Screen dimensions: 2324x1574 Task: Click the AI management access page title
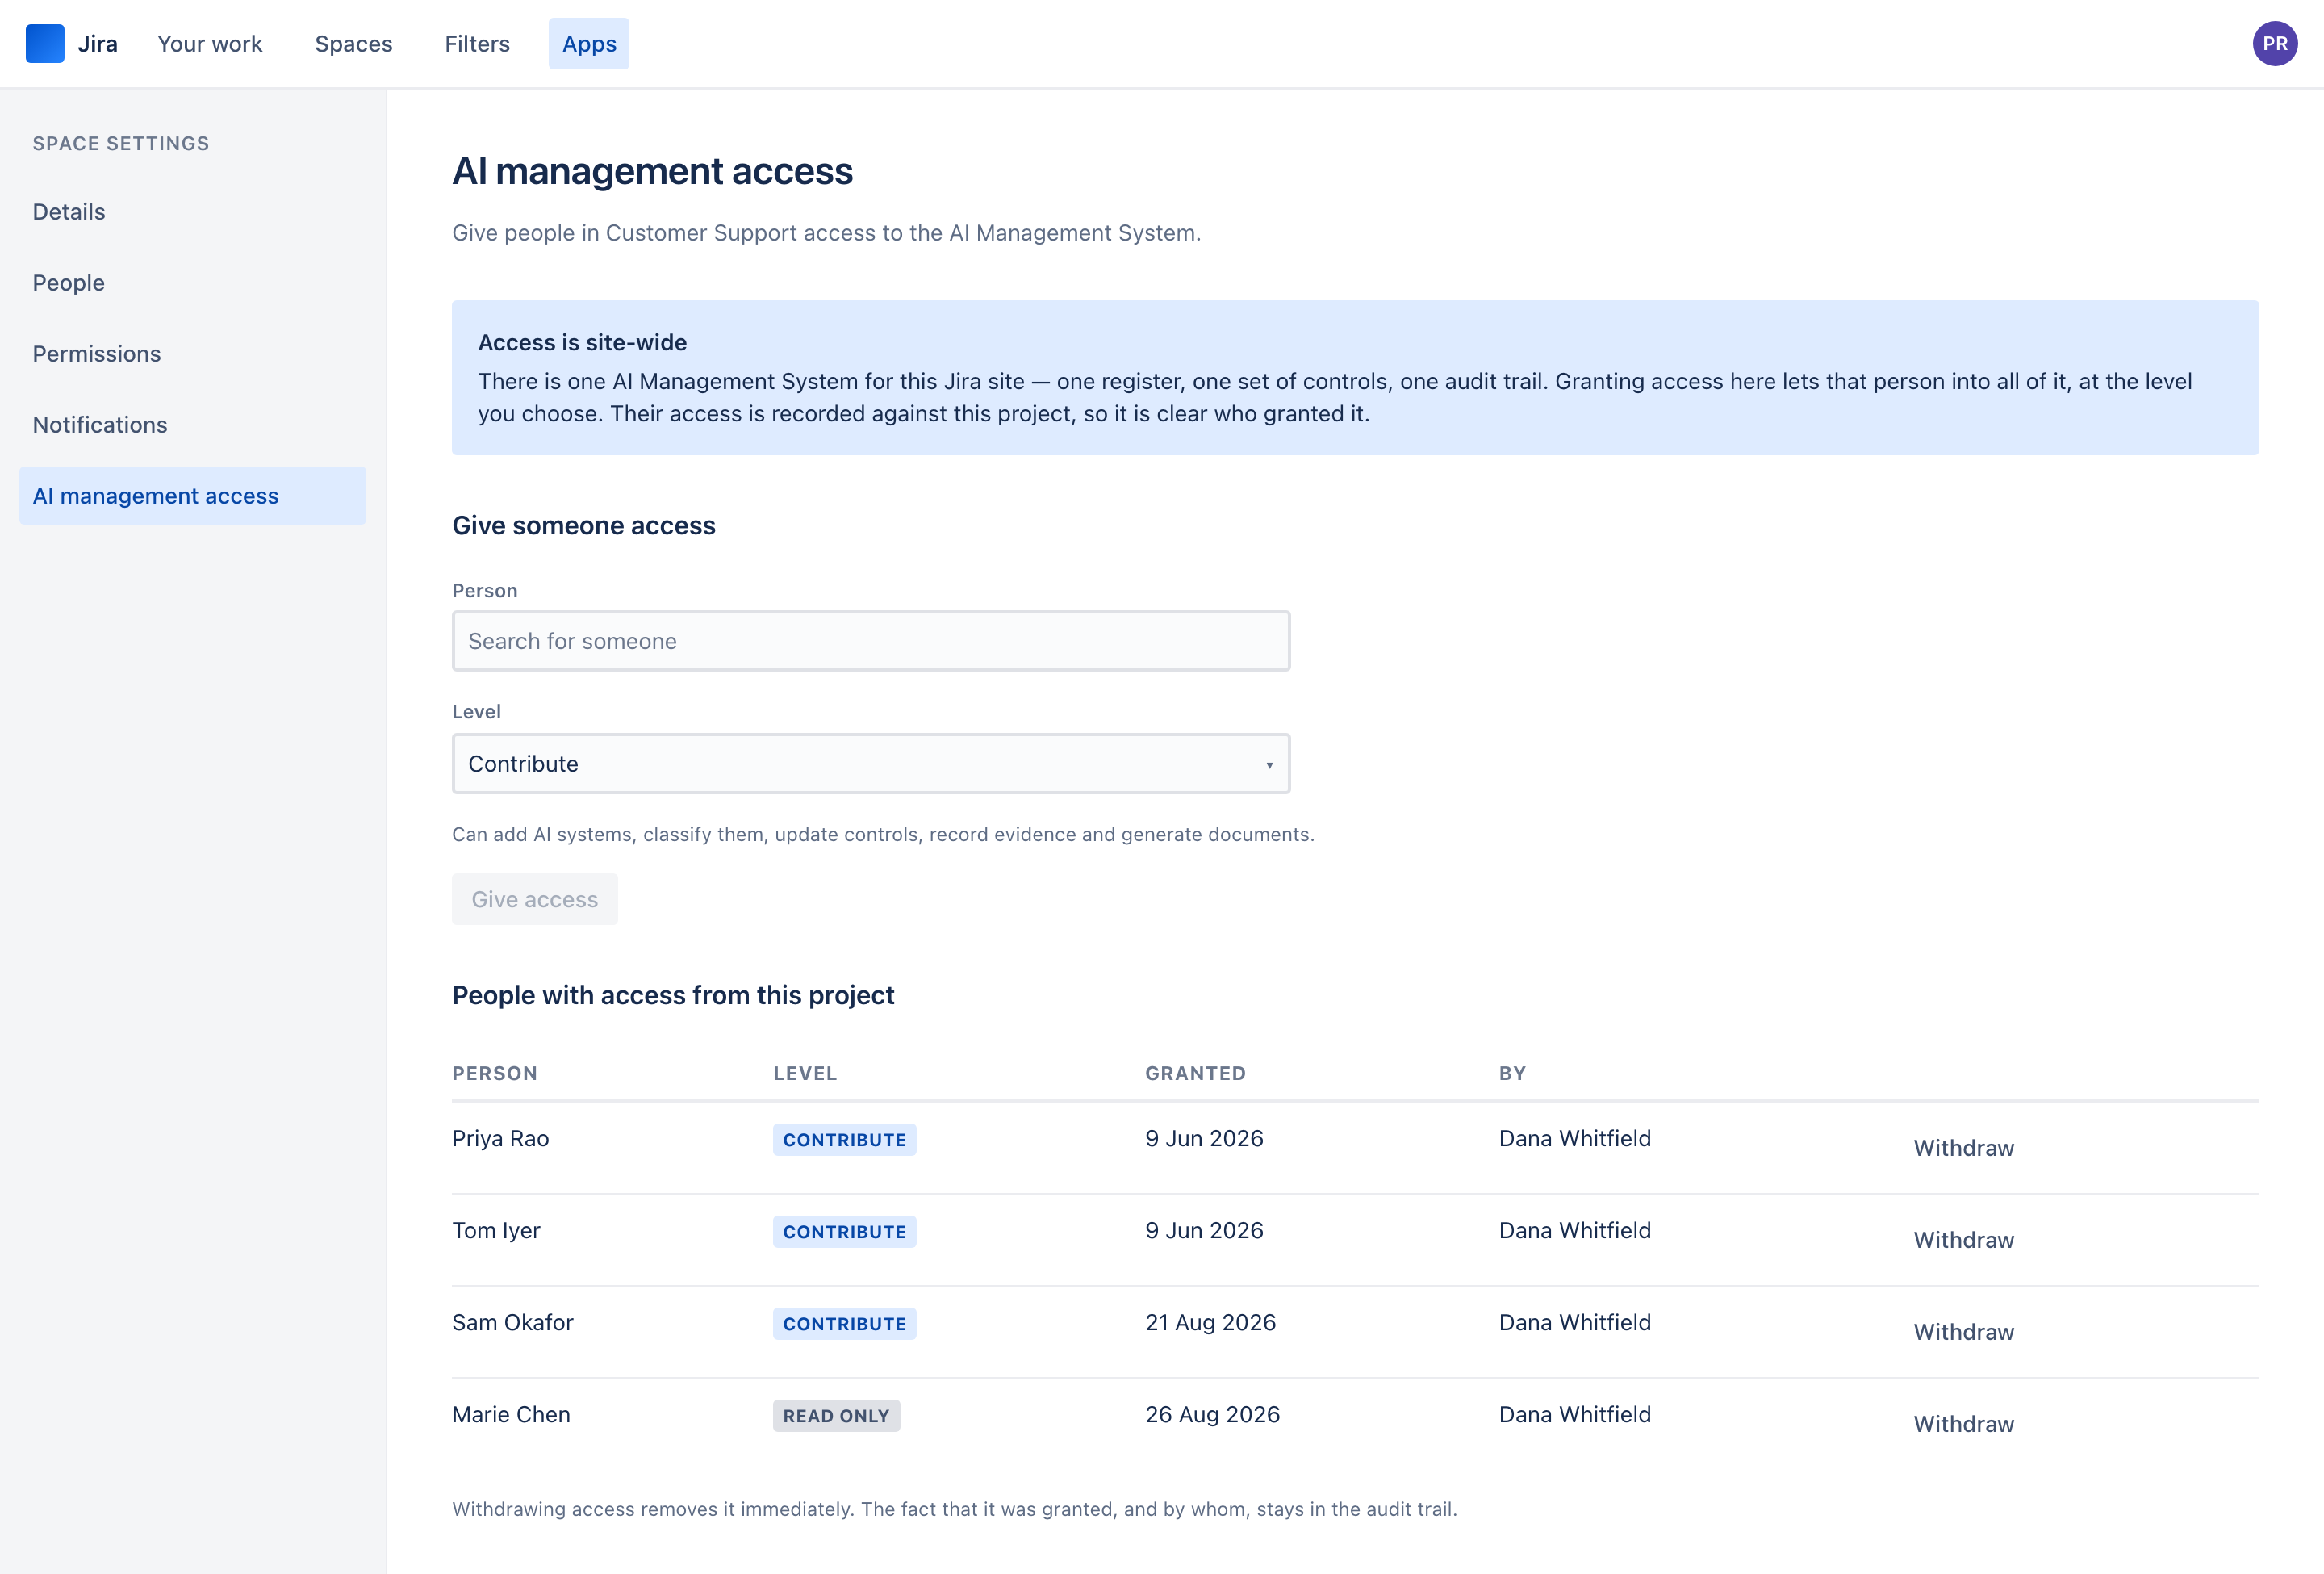[652, 171]
